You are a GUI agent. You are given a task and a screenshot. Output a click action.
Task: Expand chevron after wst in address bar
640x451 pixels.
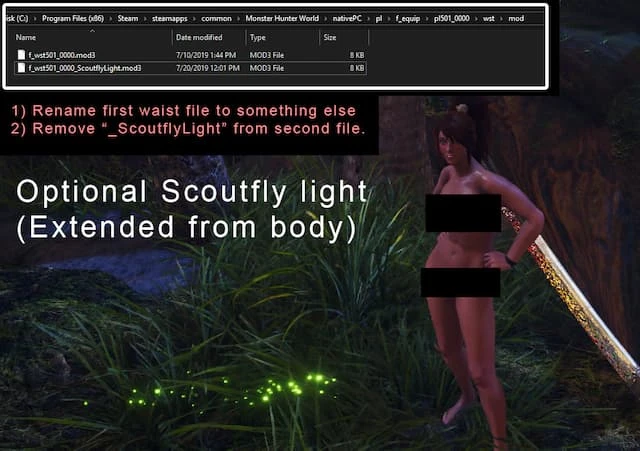click(501, 19)
